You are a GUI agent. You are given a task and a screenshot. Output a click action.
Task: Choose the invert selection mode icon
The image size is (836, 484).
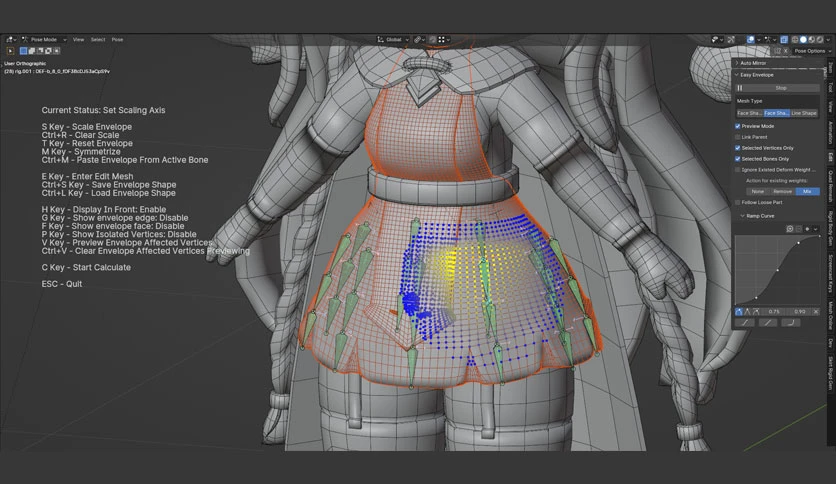[48, 51]
